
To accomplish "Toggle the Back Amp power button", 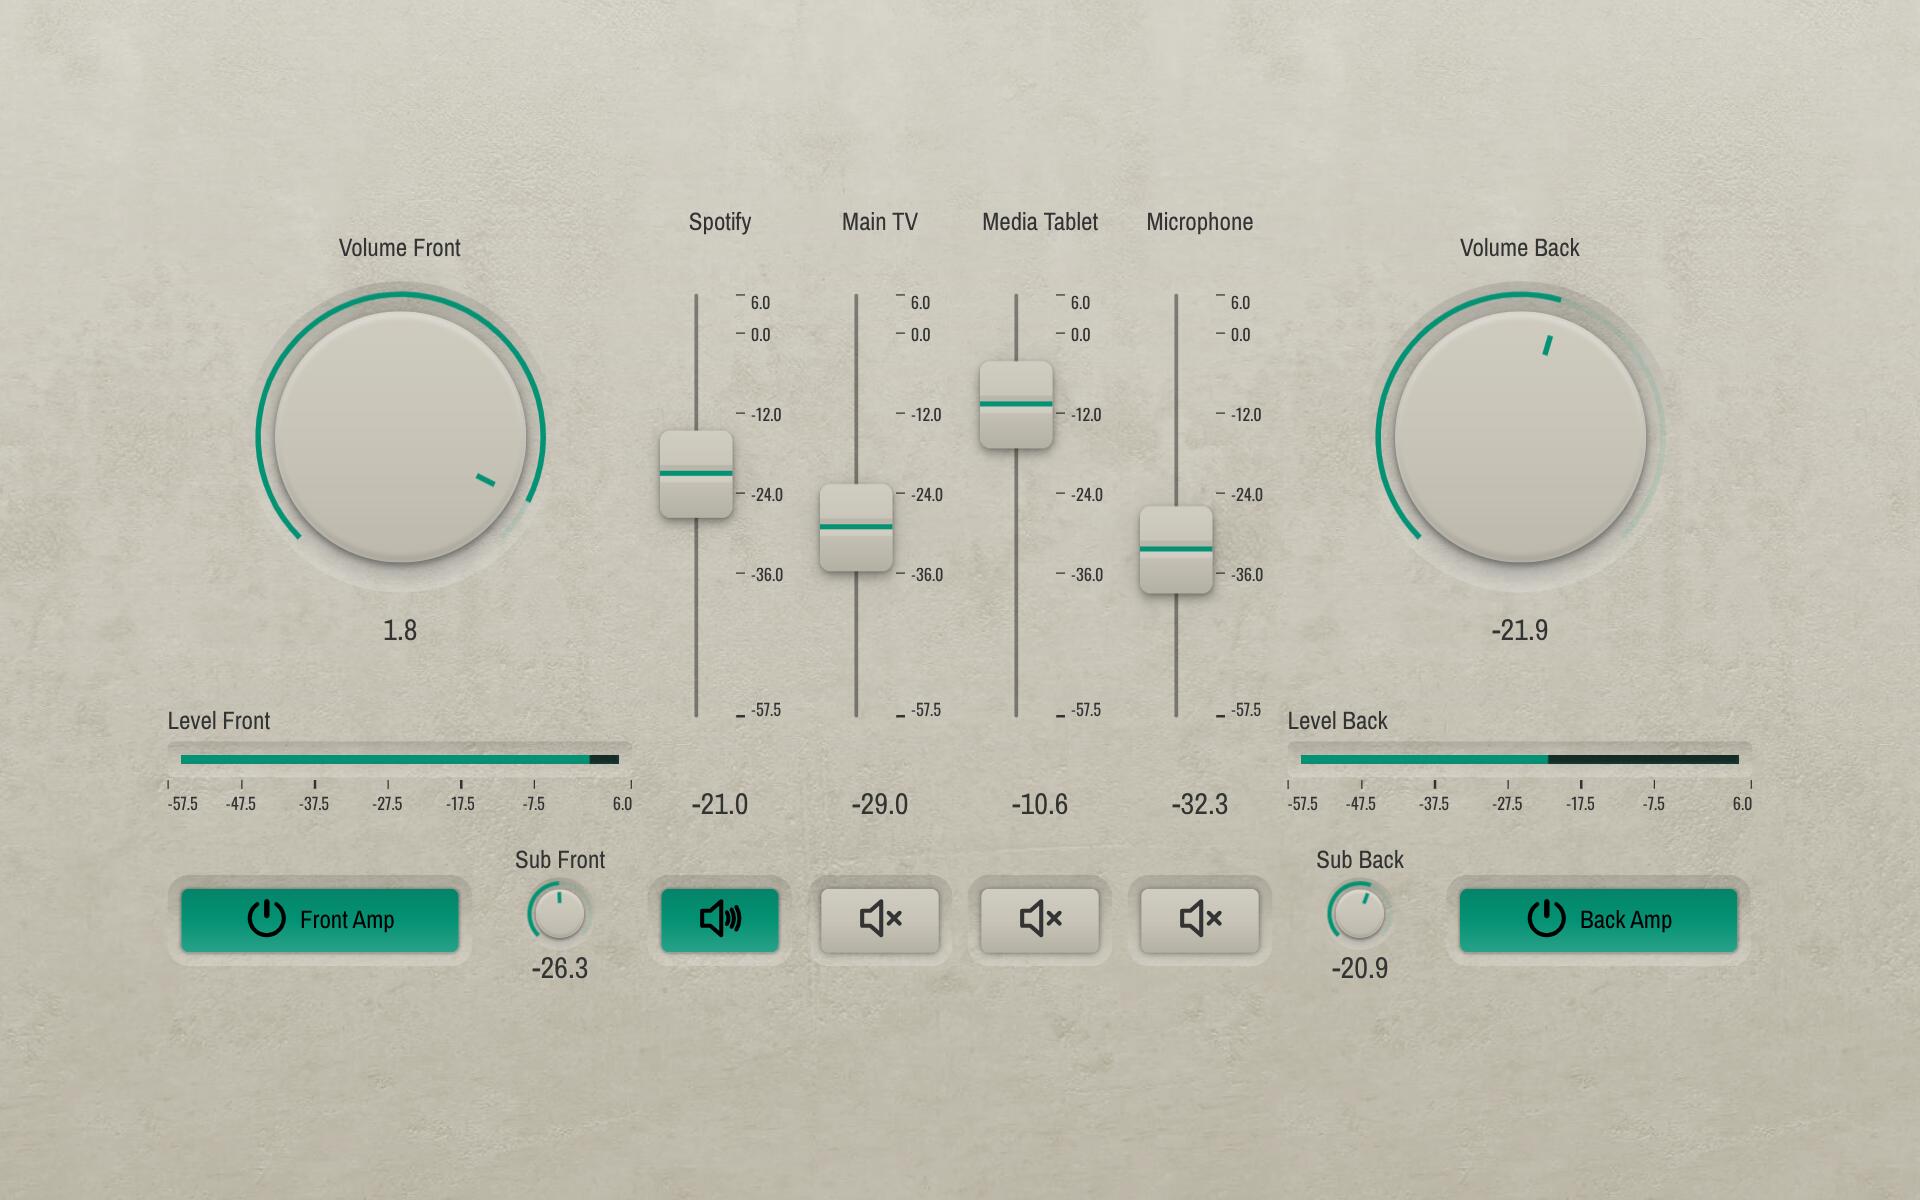I will click(x=1598, y=919).
